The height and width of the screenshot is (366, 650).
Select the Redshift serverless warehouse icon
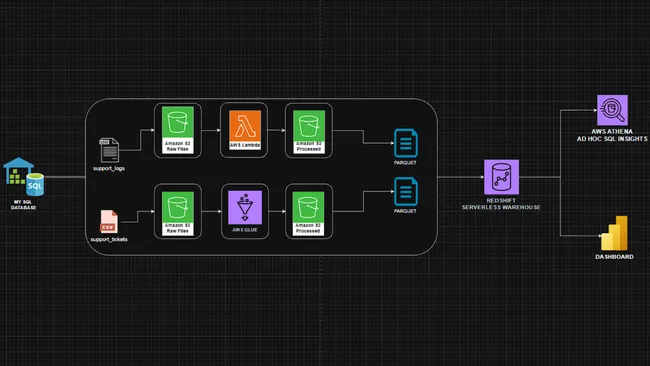(502, 177)
